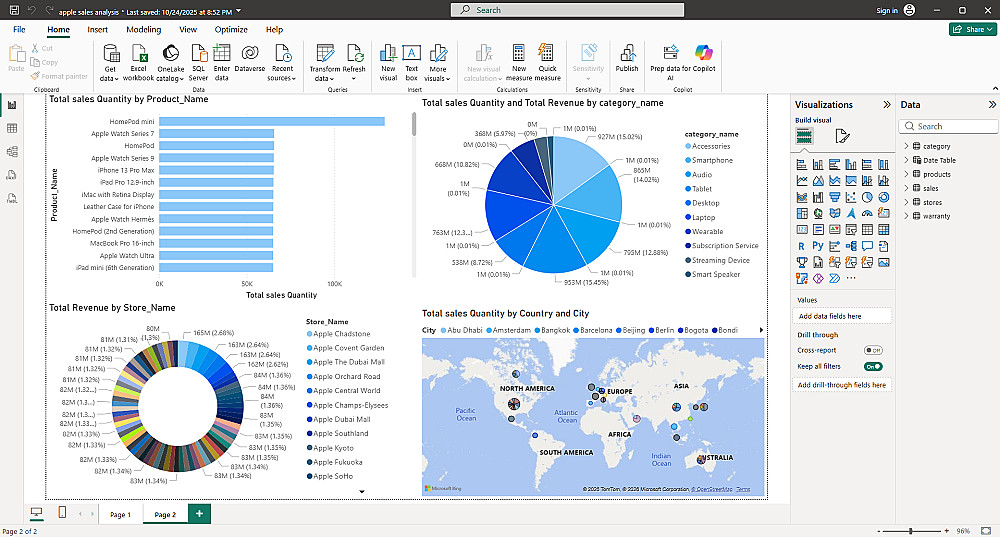Expand the products table
Viewport: 1000px width, 537px height.
tap(906, 174)
